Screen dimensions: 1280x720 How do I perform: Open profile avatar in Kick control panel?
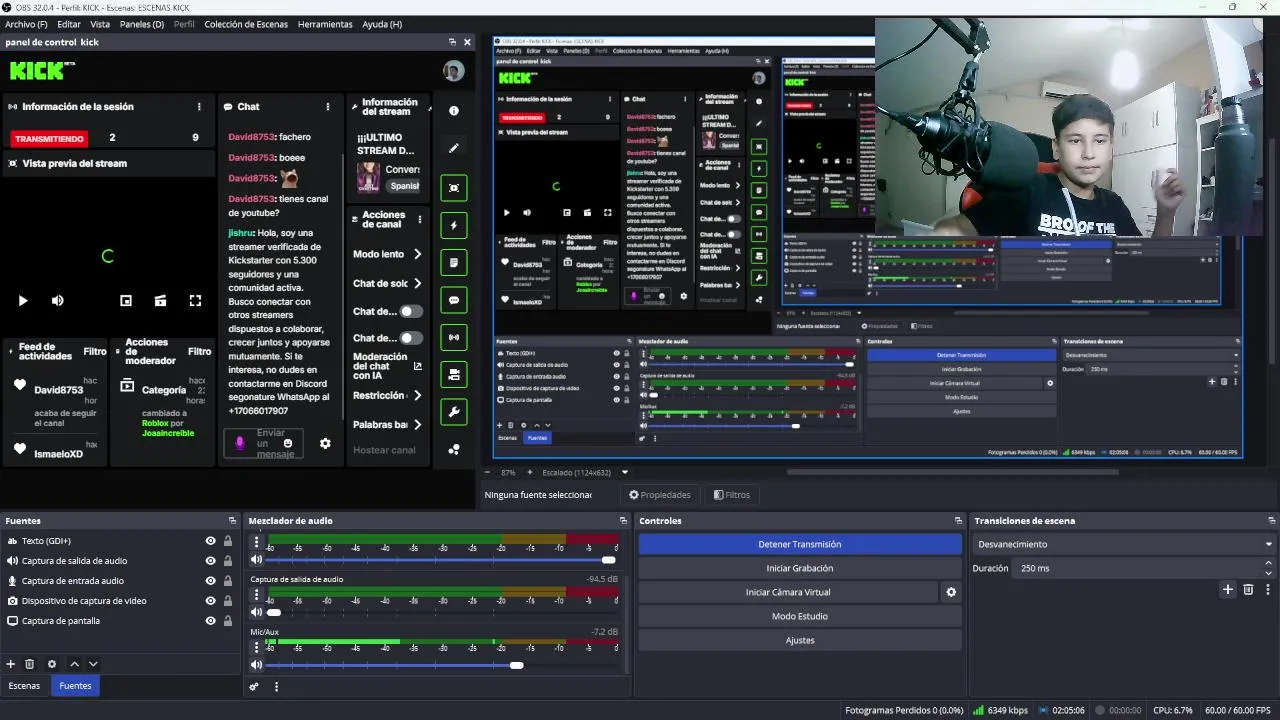tap(454, 71)
